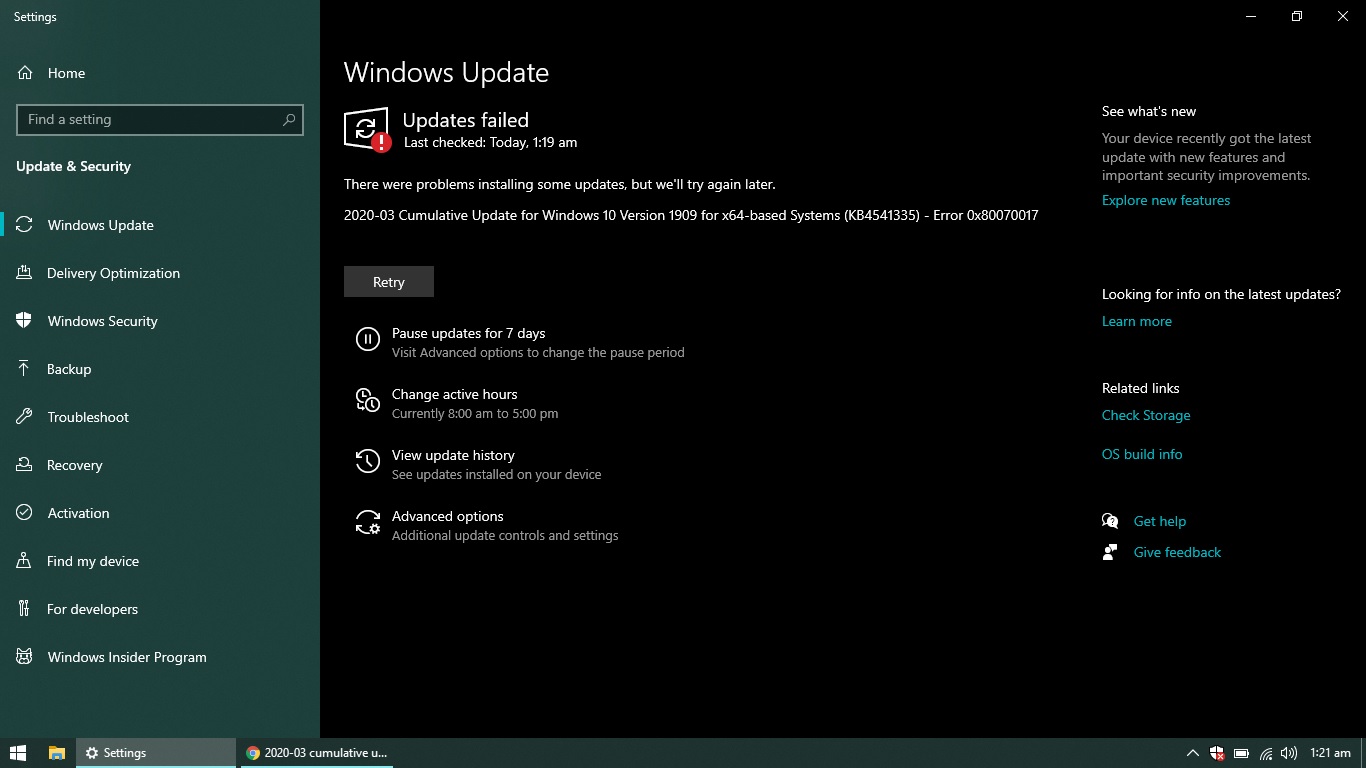Click the Backup upload arrow icon
This screenshot has width=1366, height=768.
(x=24, y=369)
